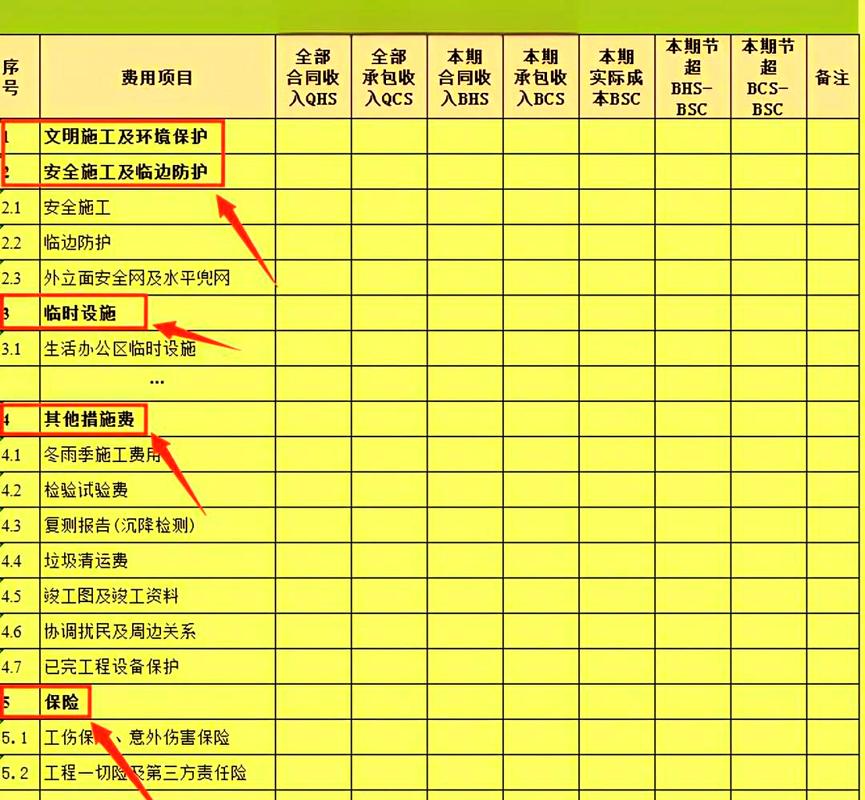This screenshot has height=800, width=865.
Task: Select the 其他措施费 cell
Action: [x=157, y=419]
